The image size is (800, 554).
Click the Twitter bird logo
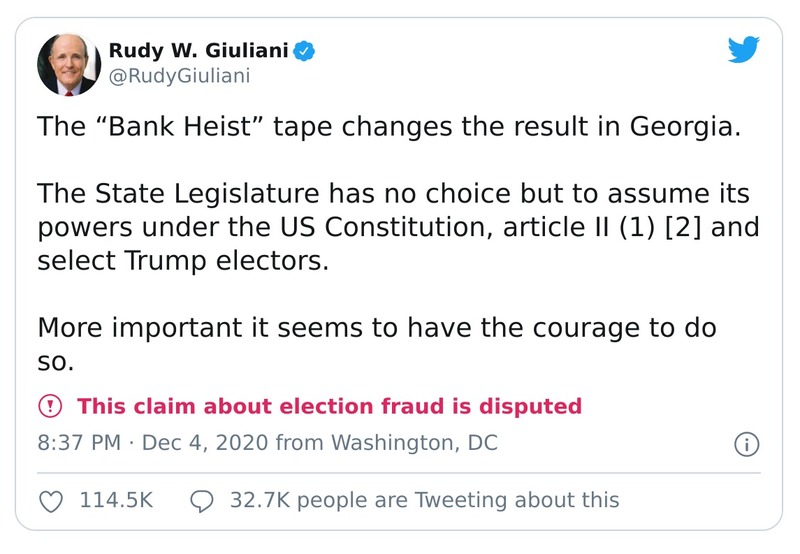(x=744, y=51)
